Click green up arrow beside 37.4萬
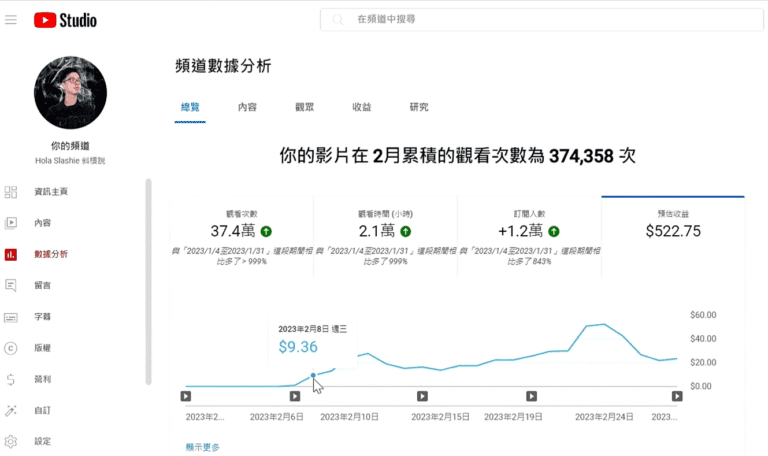Viewport: 768px width, 456px height. click(x=266, y=231)
